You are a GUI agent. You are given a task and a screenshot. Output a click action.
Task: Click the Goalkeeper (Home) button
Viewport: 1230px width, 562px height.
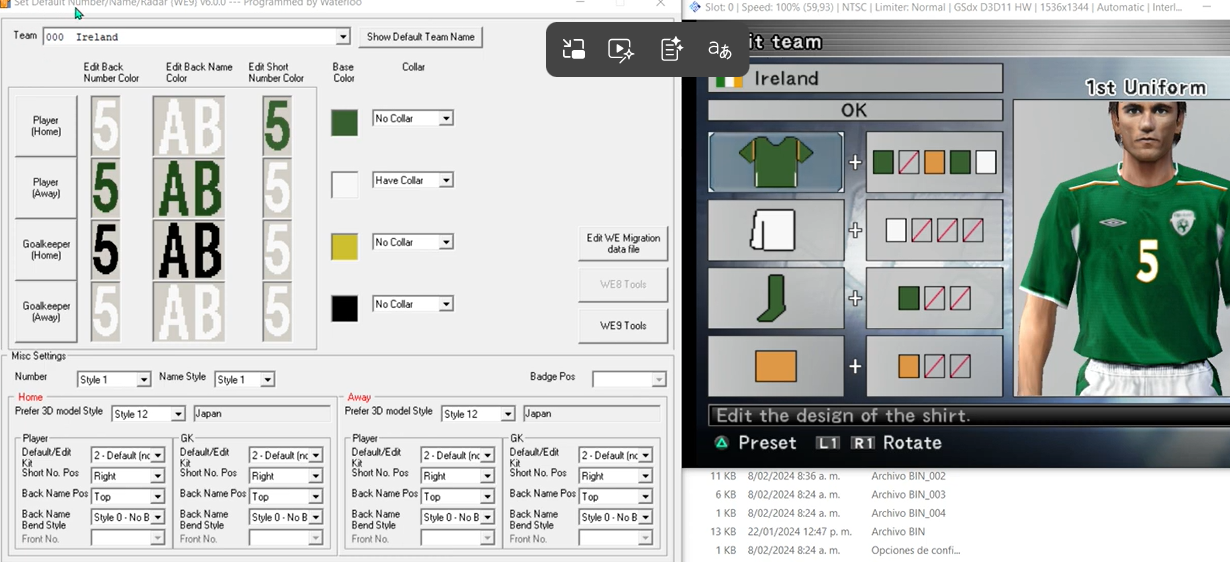(x=46, y=250)
